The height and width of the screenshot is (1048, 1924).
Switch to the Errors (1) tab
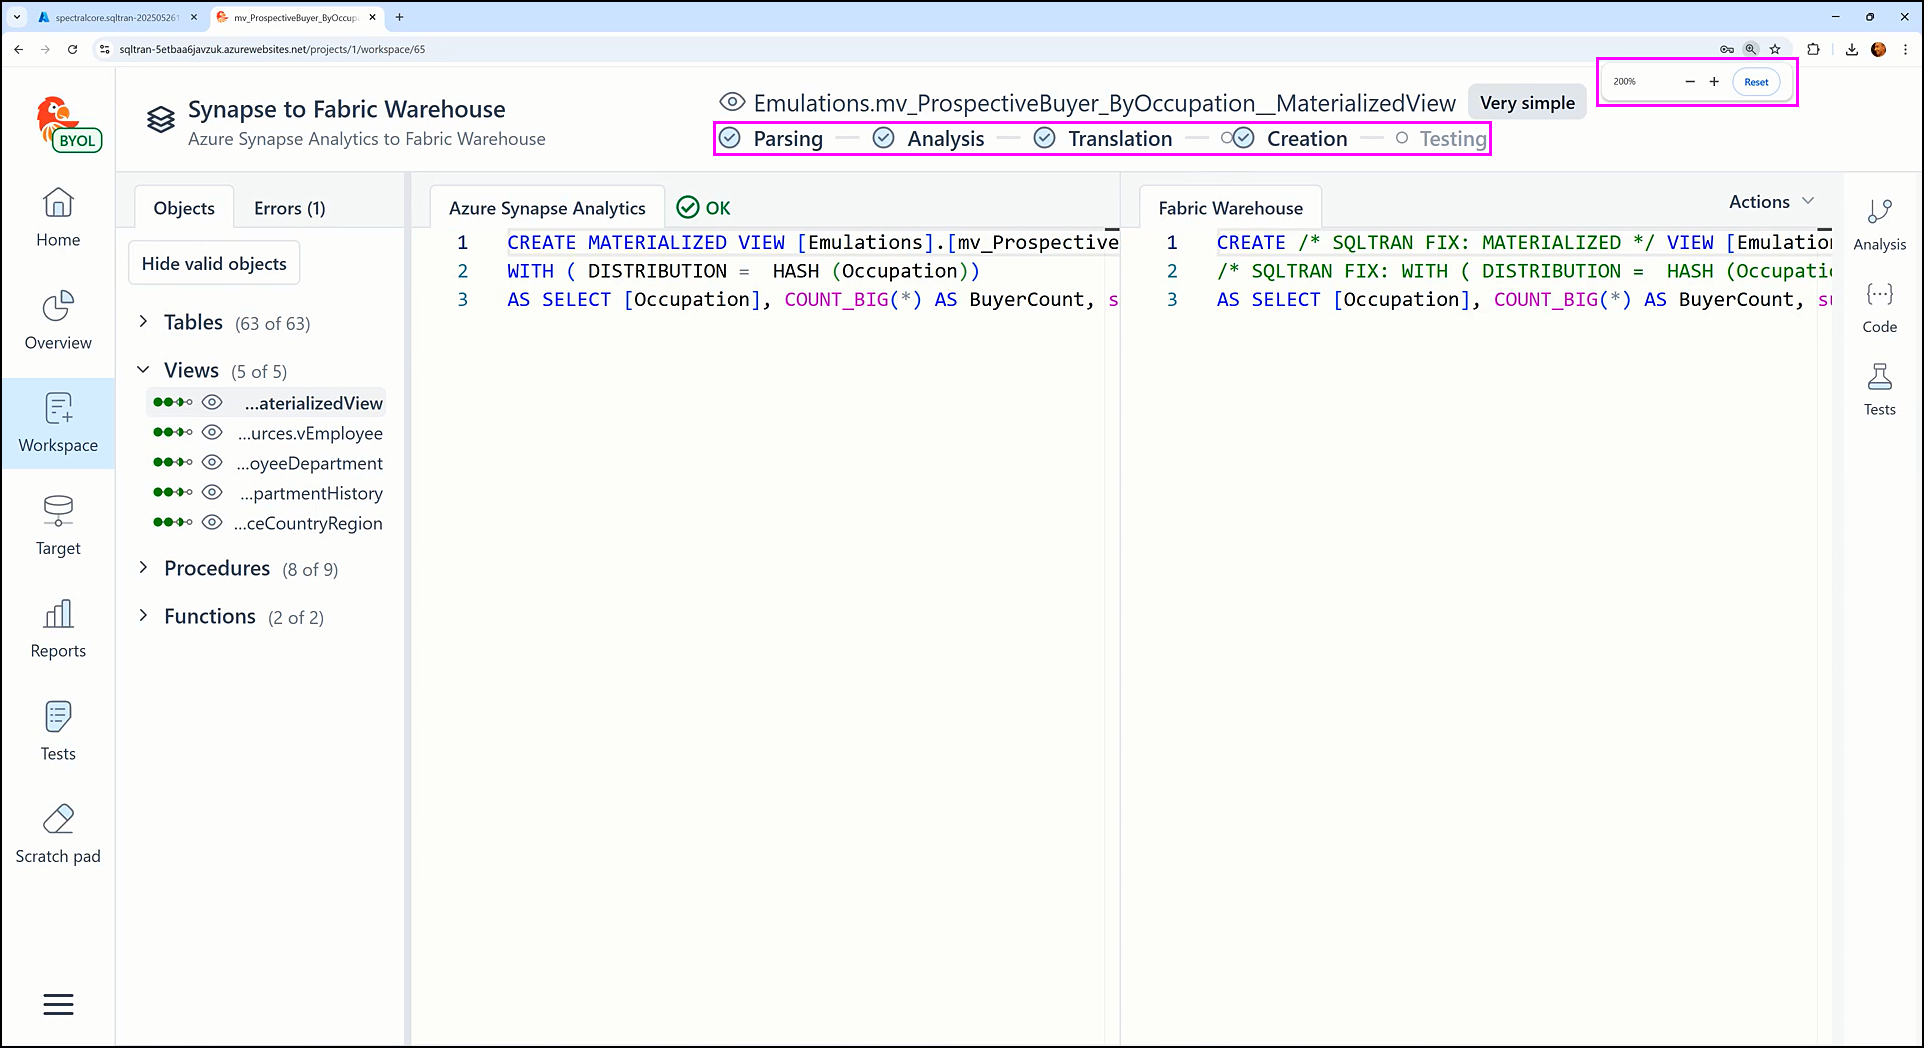pyautogui.click(x=289, y=208)
